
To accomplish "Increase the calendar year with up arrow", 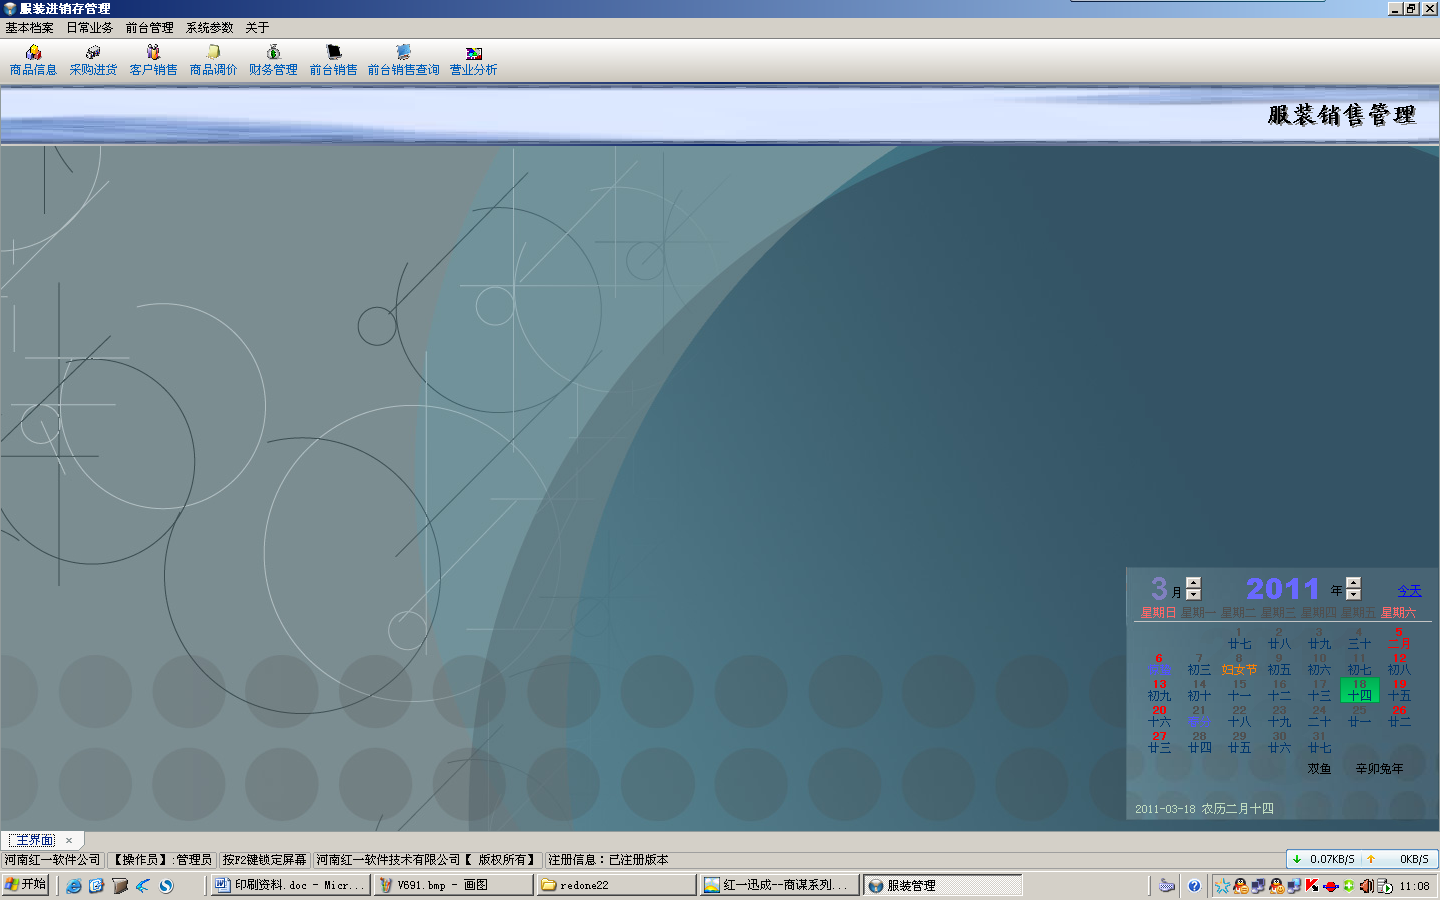I will [x=1353, y=583].
